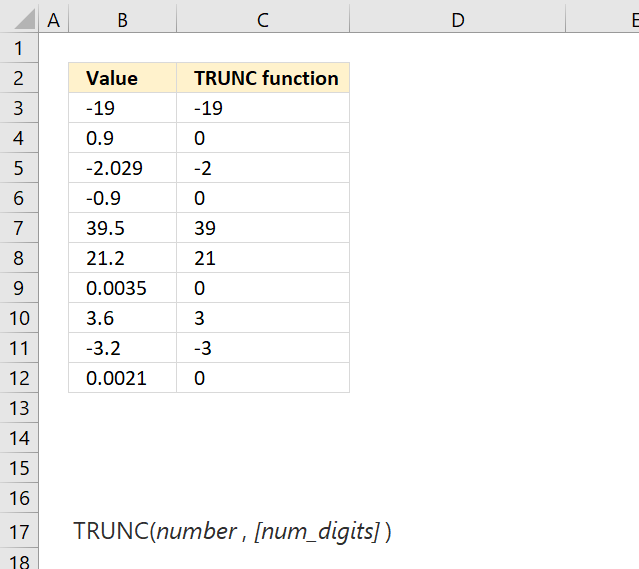
Task: Select column B header
Action: [x=123, y=20]
